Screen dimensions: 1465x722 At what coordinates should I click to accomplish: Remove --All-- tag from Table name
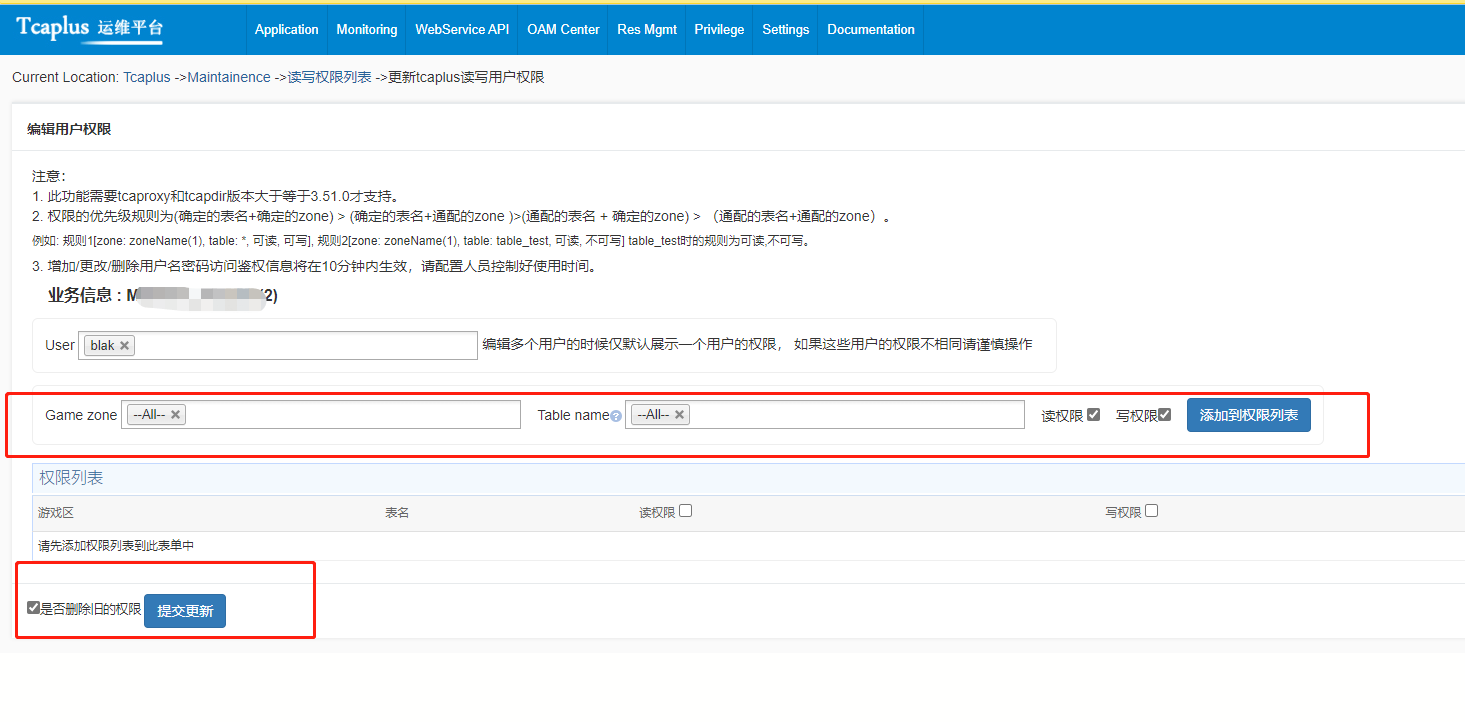pyautogui.click(x=680, y=415)
